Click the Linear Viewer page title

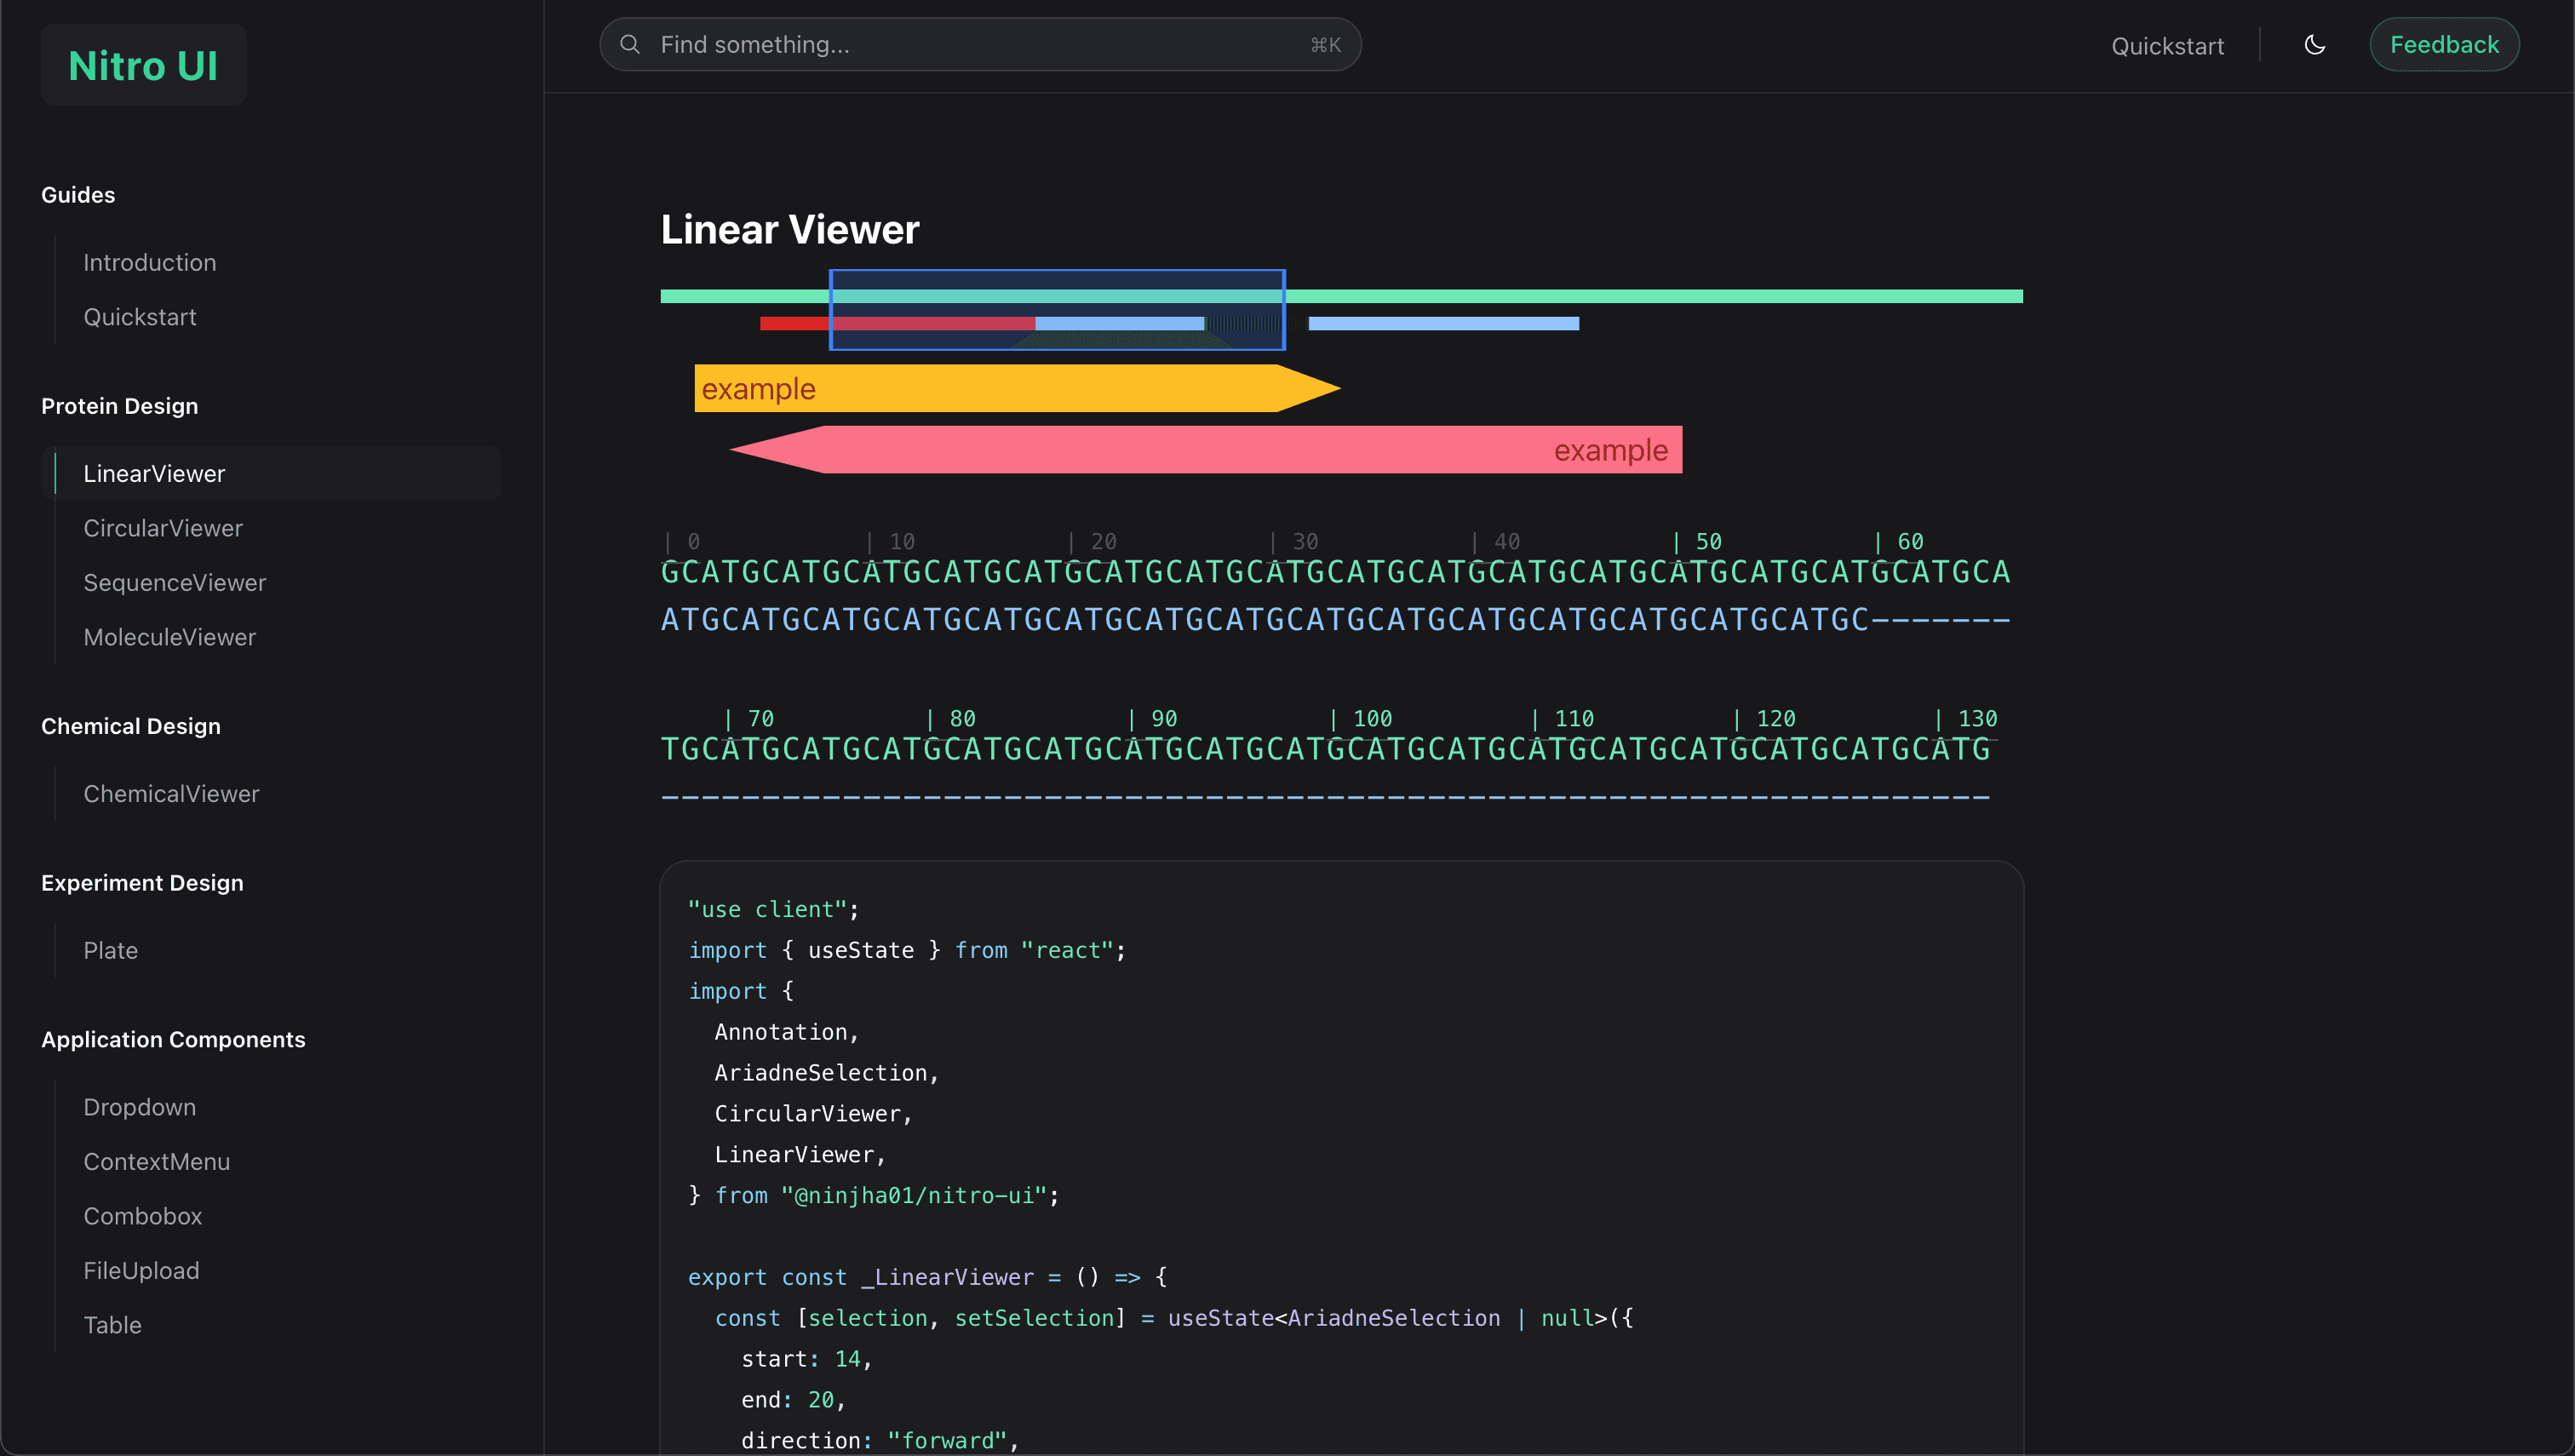pos(790,229)
